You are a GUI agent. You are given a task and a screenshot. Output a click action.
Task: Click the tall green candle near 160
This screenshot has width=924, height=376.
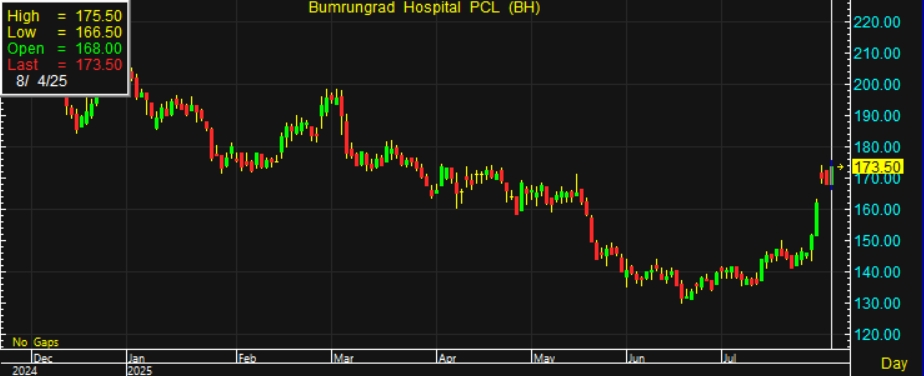(817, 218)
